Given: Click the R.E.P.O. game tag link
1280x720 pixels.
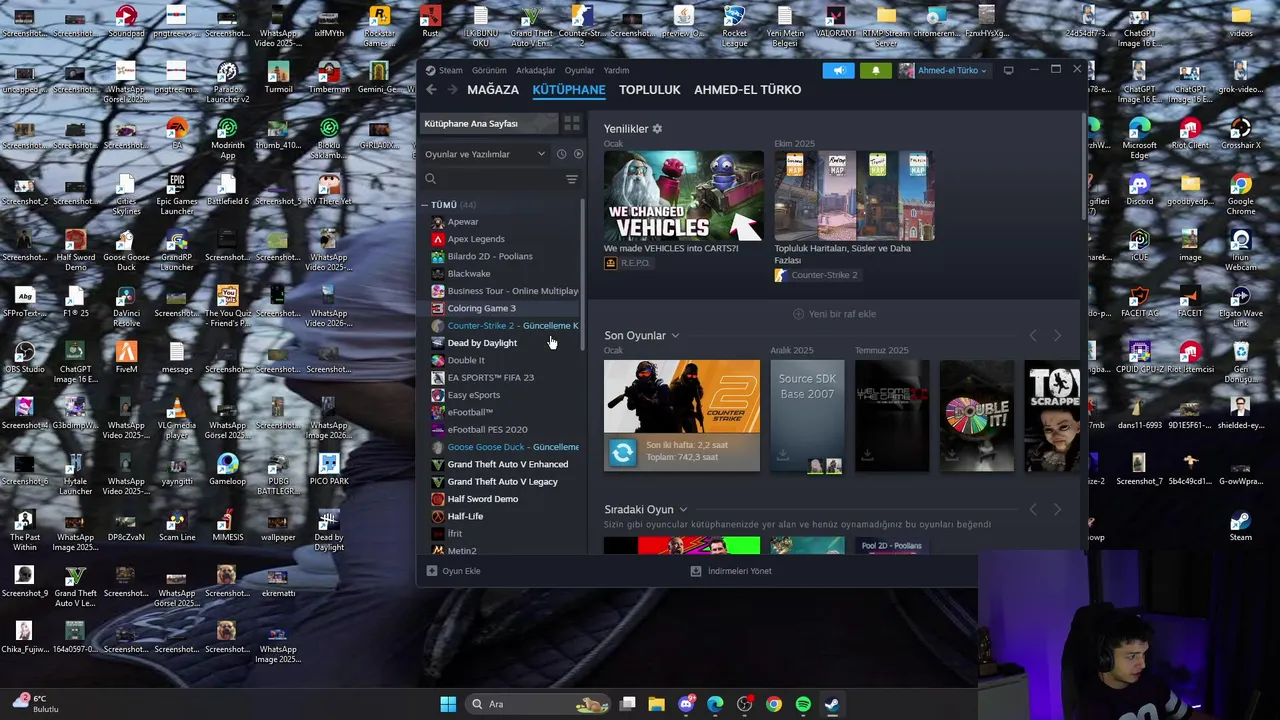Looking at the screenshot, I should [x=628, y=263].
